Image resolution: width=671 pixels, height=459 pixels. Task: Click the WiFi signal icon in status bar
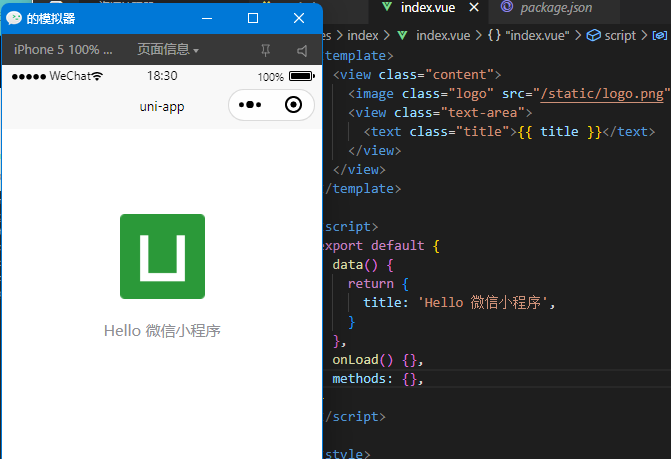pos(97,76)
